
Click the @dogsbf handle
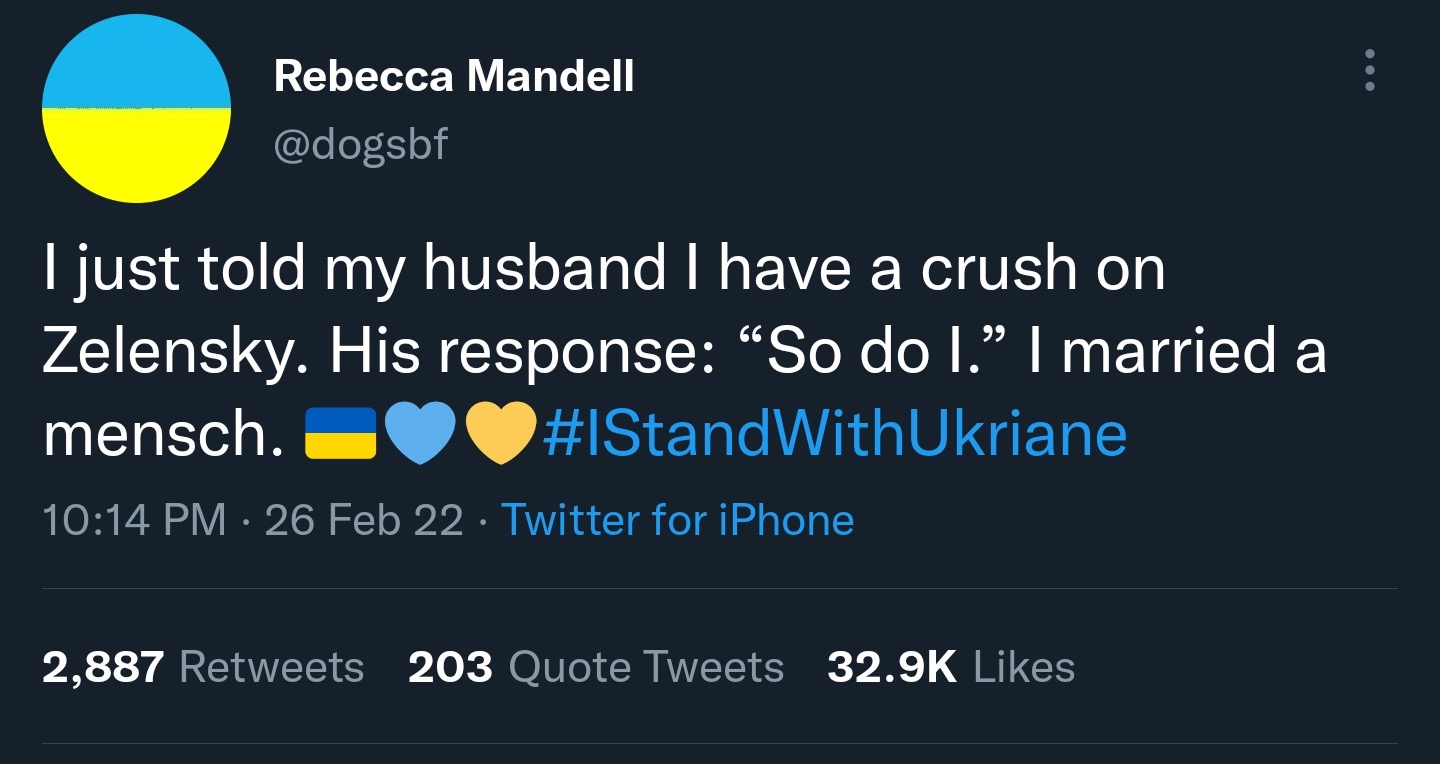(x=361, y=146)
